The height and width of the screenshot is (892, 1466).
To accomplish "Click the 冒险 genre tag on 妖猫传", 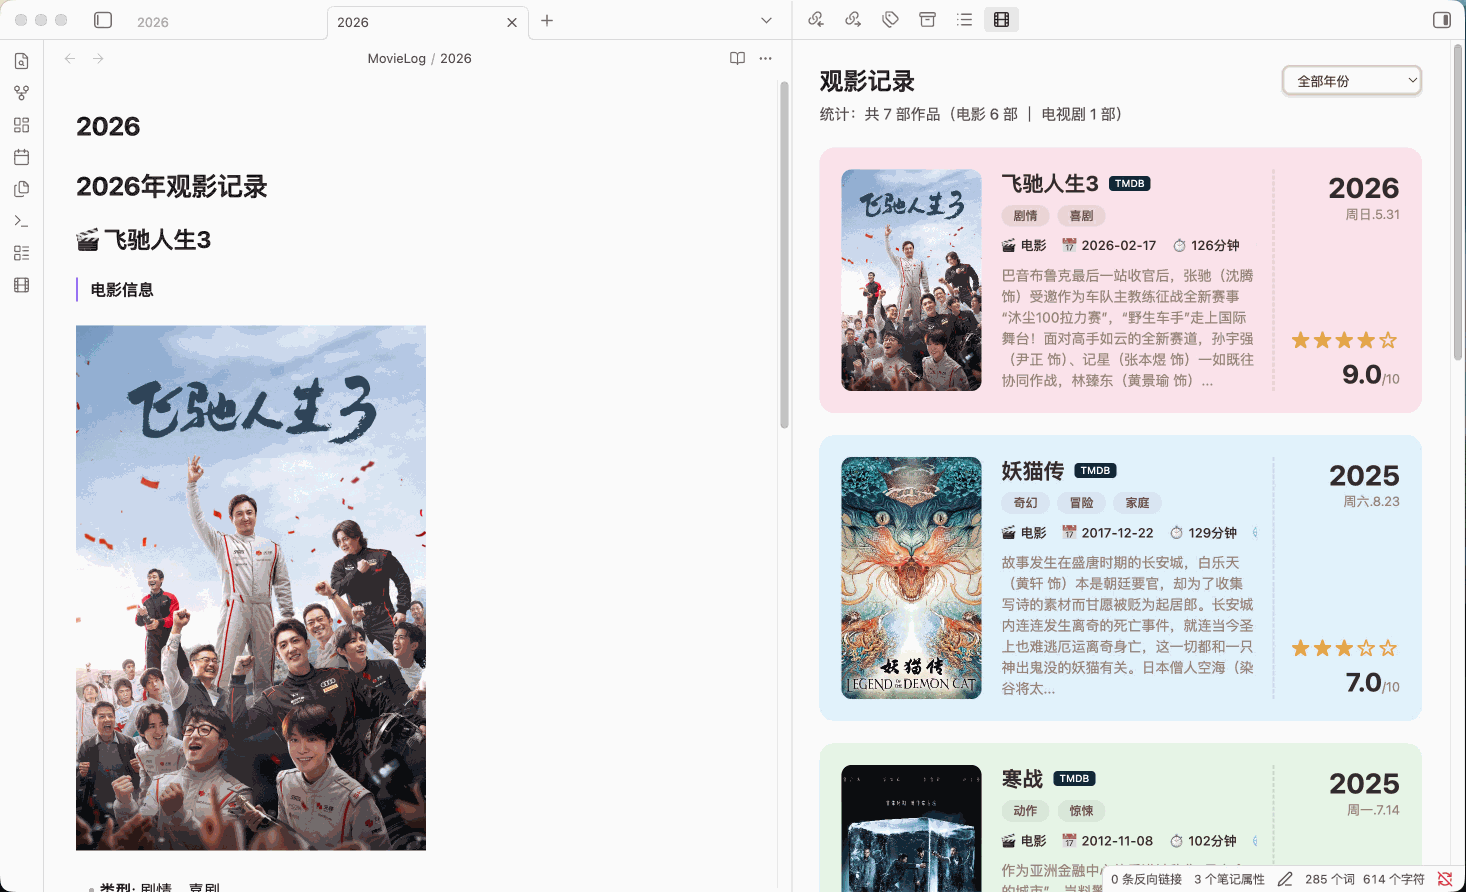I will pyautogui.click(x=1081, y=503).
